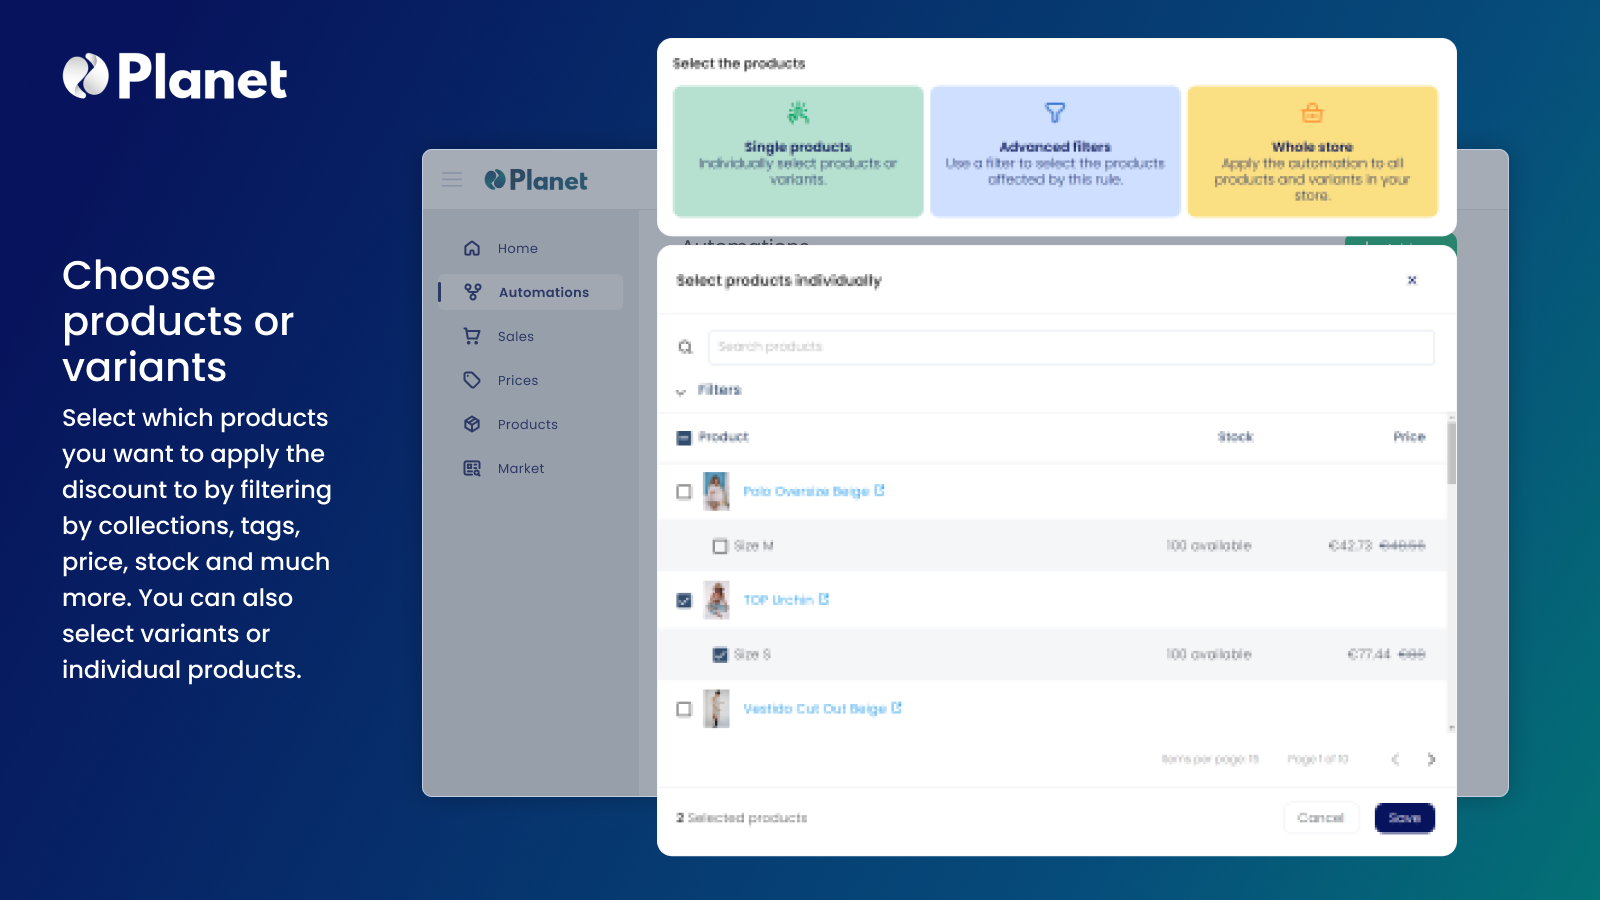Viewport: 1600px width, 900px height.
Task: Toggle the select-all Product header checkbox
Action: (683, 437)
